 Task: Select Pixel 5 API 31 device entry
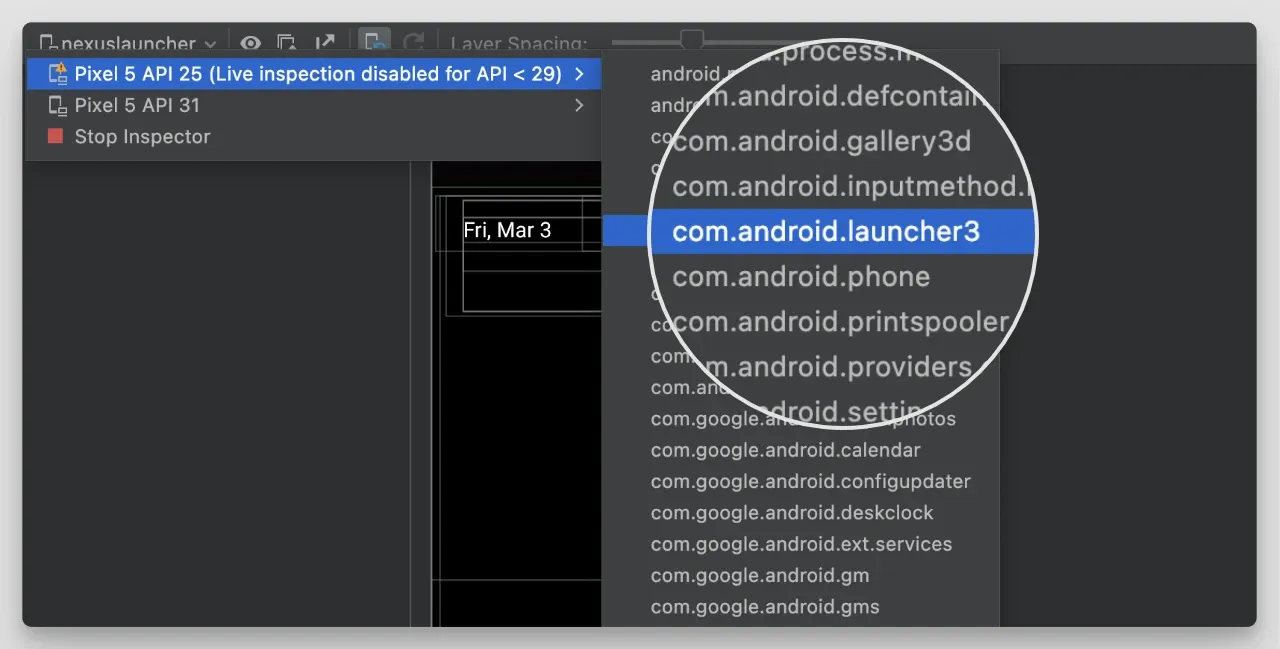313,105
